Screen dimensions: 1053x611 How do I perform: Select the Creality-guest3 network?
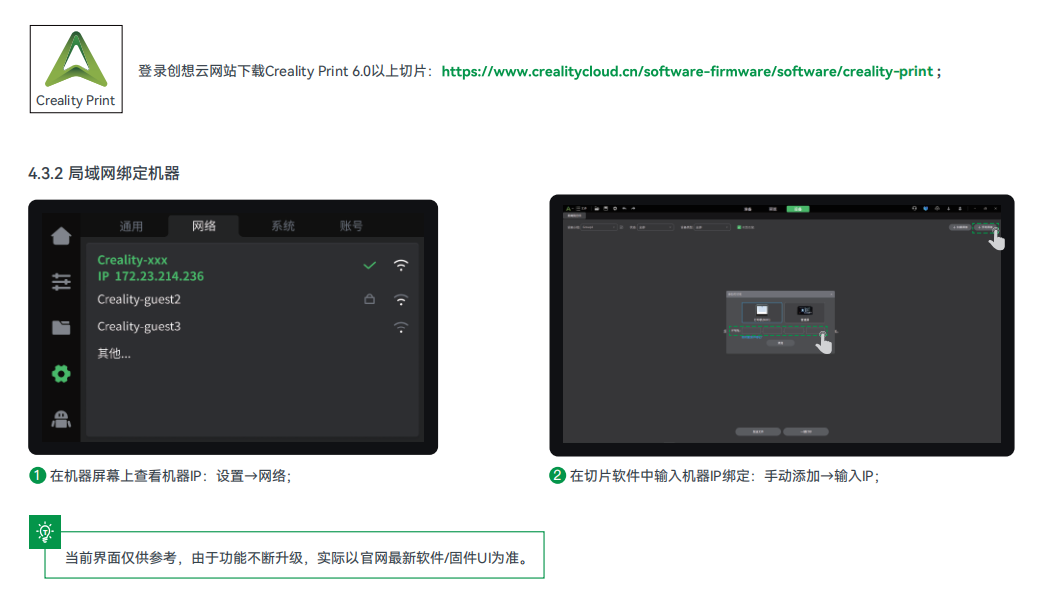139,326
